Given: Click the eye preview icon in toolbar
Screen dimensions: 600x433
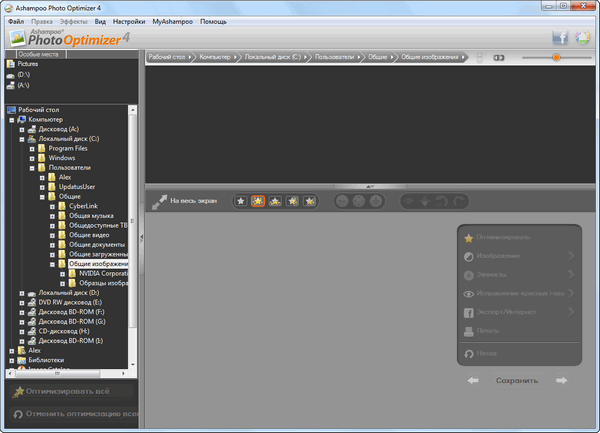Looking at the screenshot, I should [x=408, y=201].
